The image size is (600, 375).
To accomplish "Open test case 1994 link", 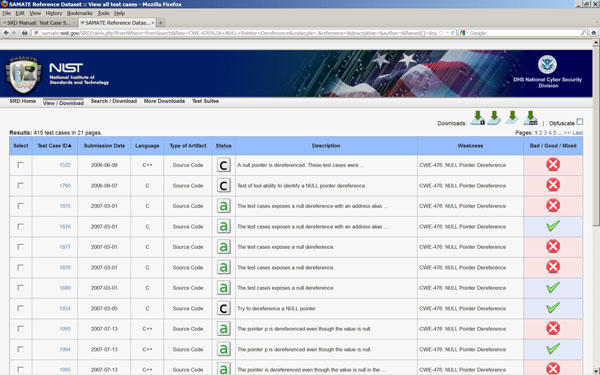I will pyautogui.click(x=65, y=349).
